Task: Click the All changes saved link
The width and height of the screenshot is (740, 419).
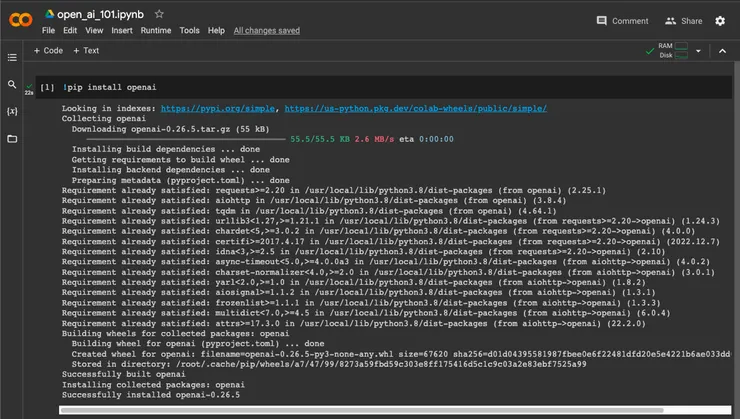Action: 267,31
